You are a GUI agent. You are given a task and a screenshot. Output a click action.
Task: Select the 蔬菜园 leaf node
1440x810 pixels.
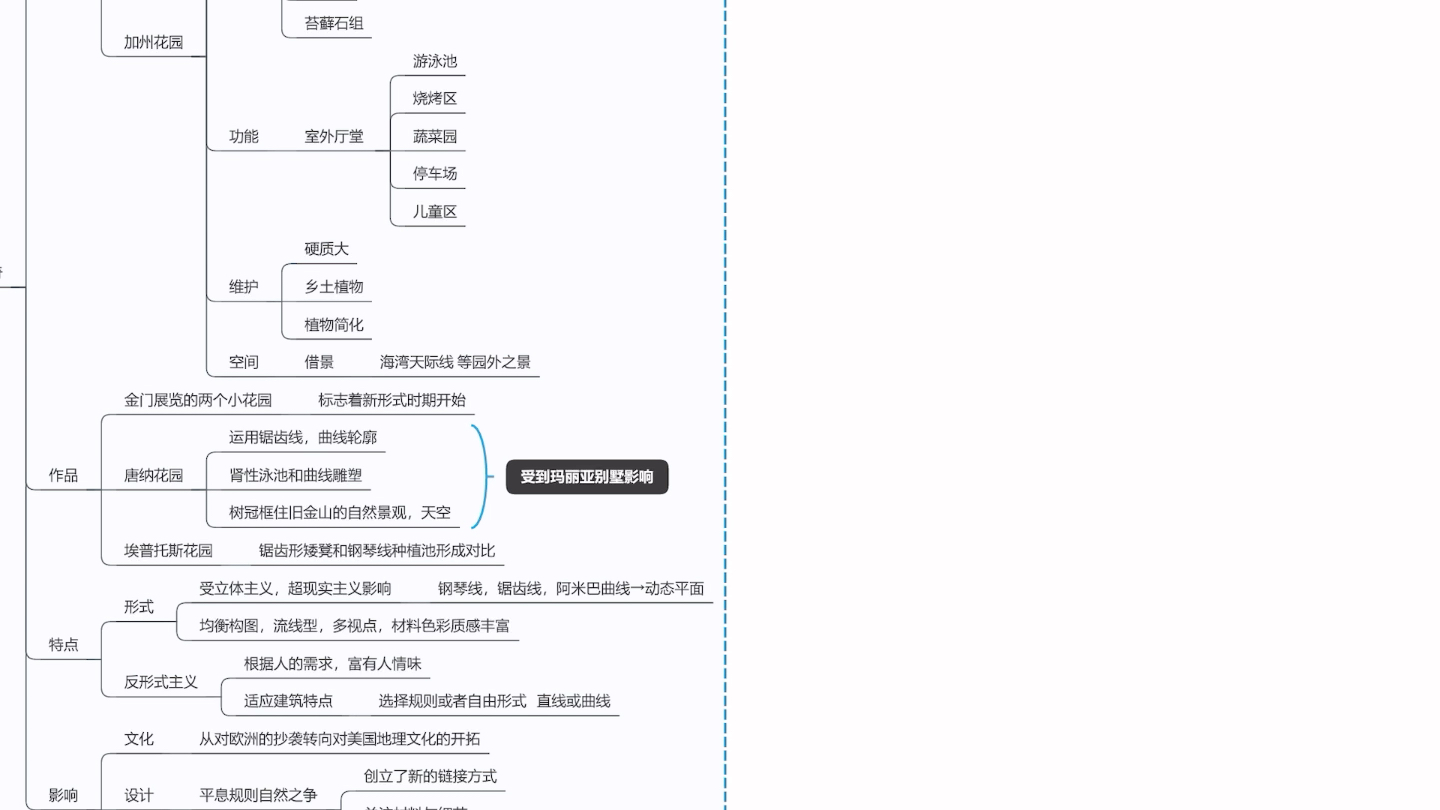(x=435, y=136)
